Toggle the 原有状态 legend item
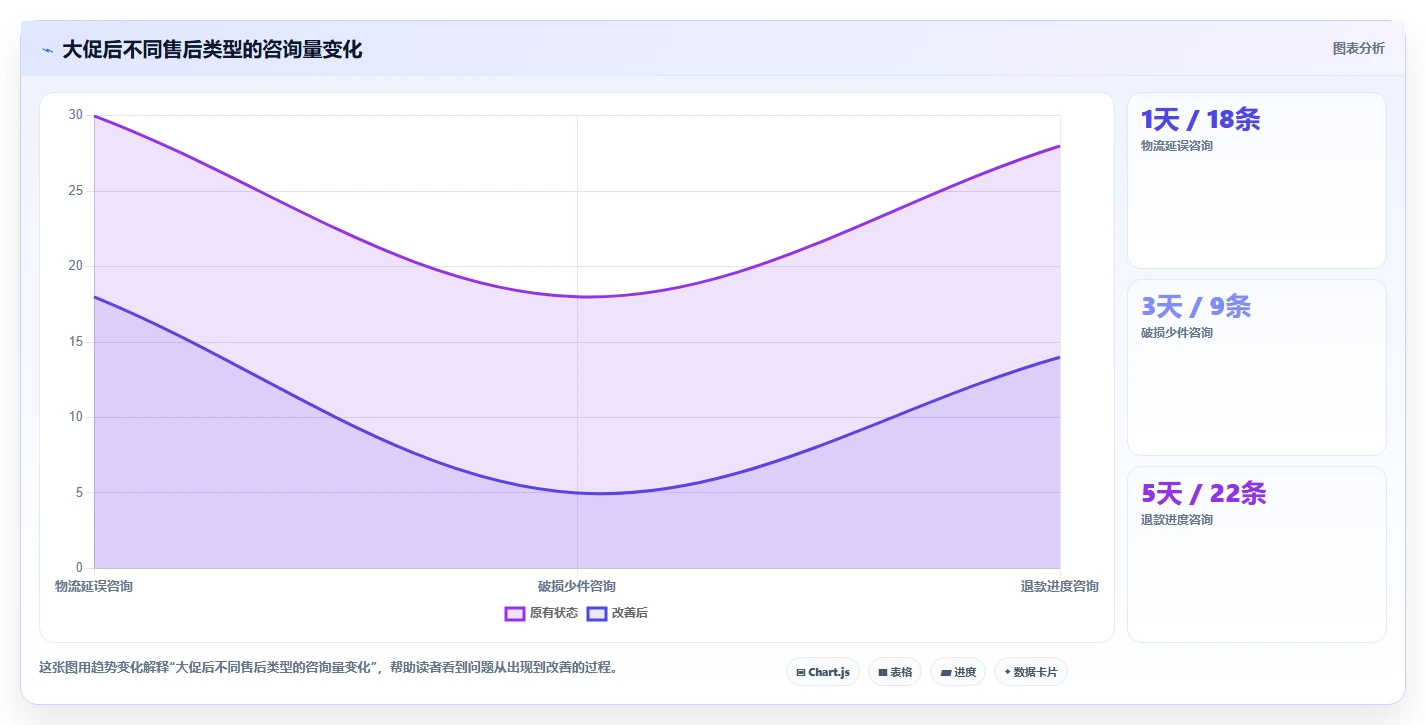 (541, 613)
